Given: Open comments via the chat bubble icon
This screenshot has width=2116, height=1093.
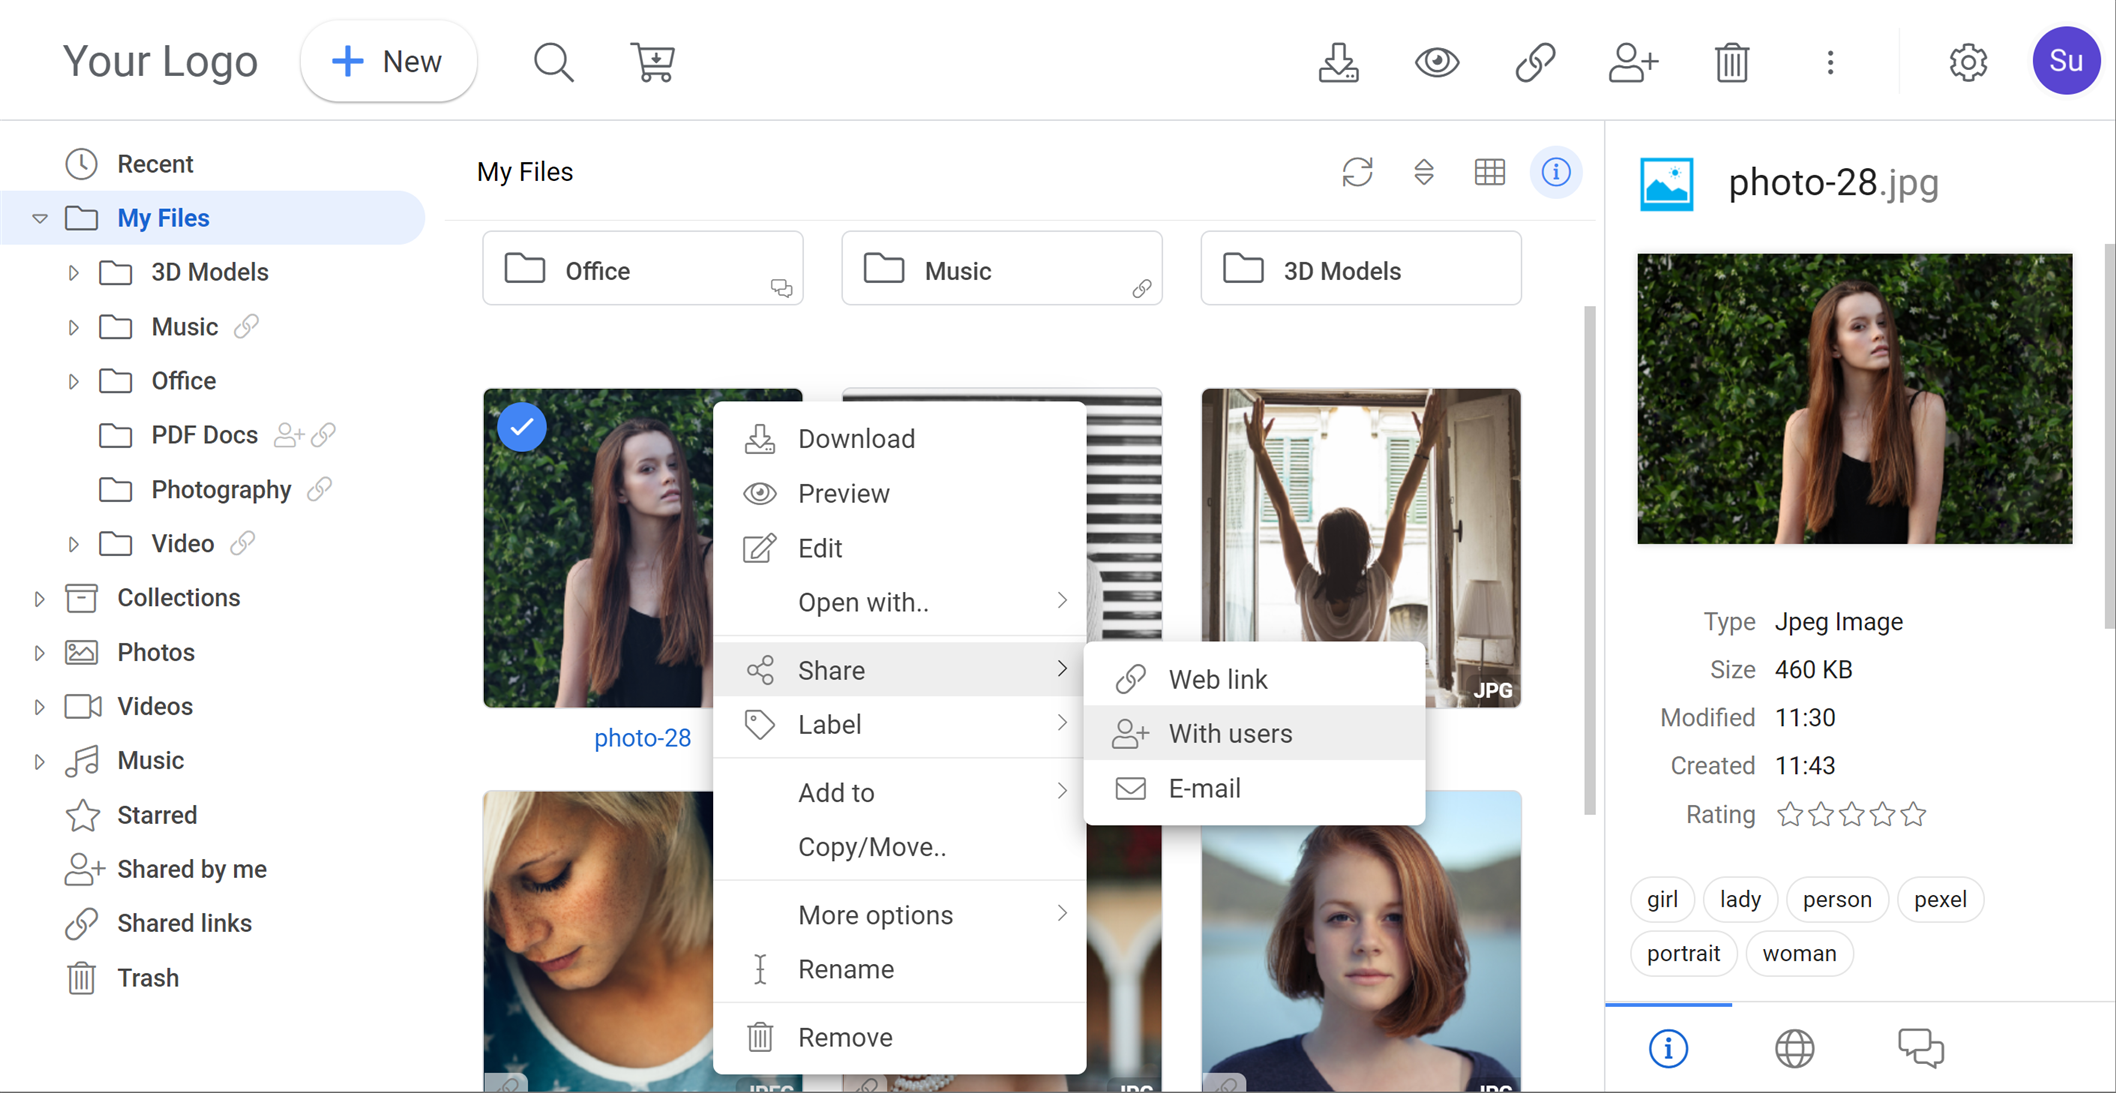Looking at the screenshot, I should tap(1920, 1048).
